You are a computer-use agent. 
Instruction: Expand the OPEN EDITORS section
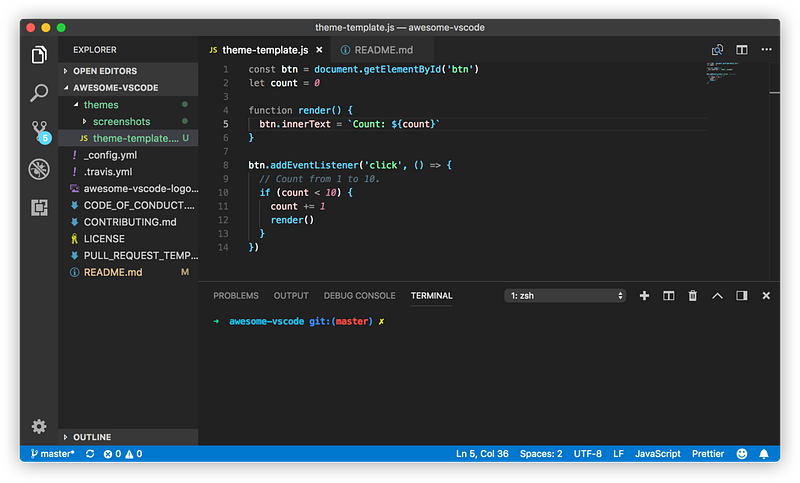[103, 71]
